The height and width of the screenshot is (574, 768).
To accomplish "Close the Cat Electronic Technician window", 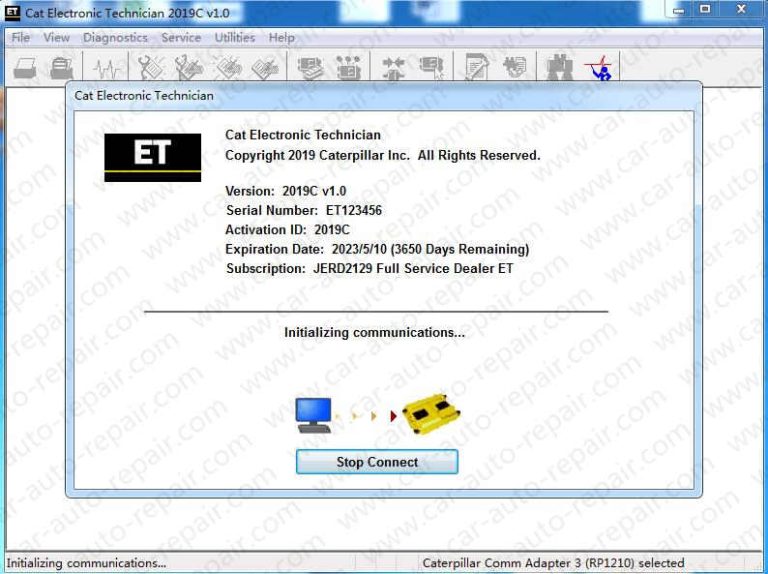I will click(x=741, y=9).
